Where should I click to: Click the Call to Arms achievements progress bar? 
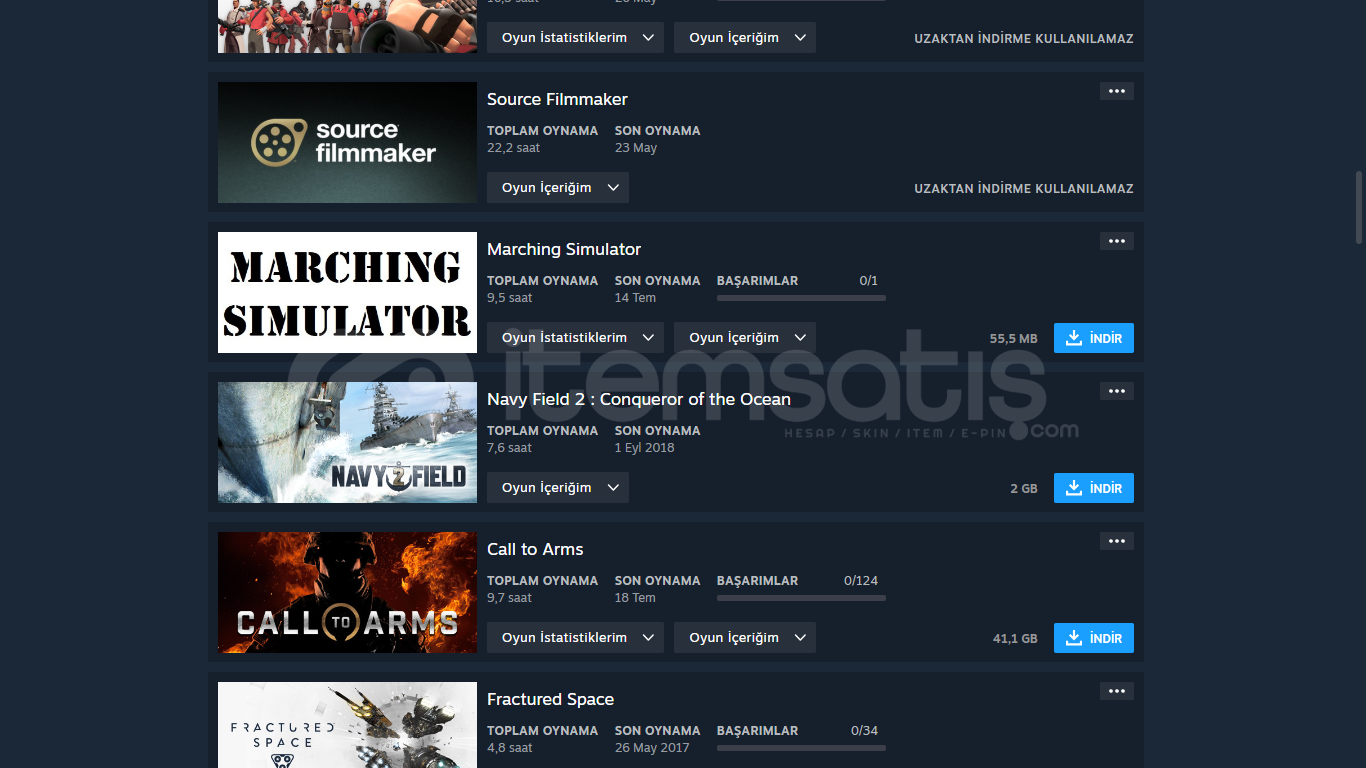click(x=801, y=598)
